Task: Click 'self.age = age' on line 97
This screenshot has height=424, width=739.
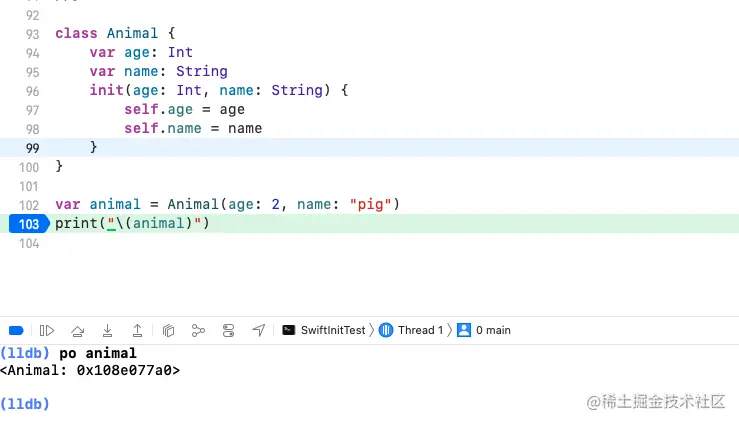Action: click(184, 109)
